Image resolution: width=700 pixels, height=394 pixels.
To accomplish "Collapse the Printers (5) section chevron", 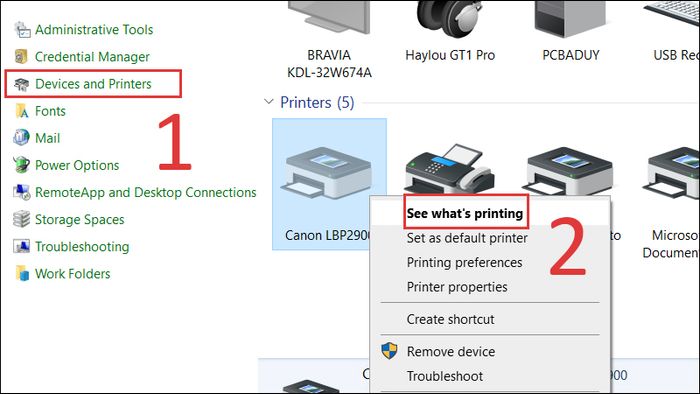I will tap(269, 102).
